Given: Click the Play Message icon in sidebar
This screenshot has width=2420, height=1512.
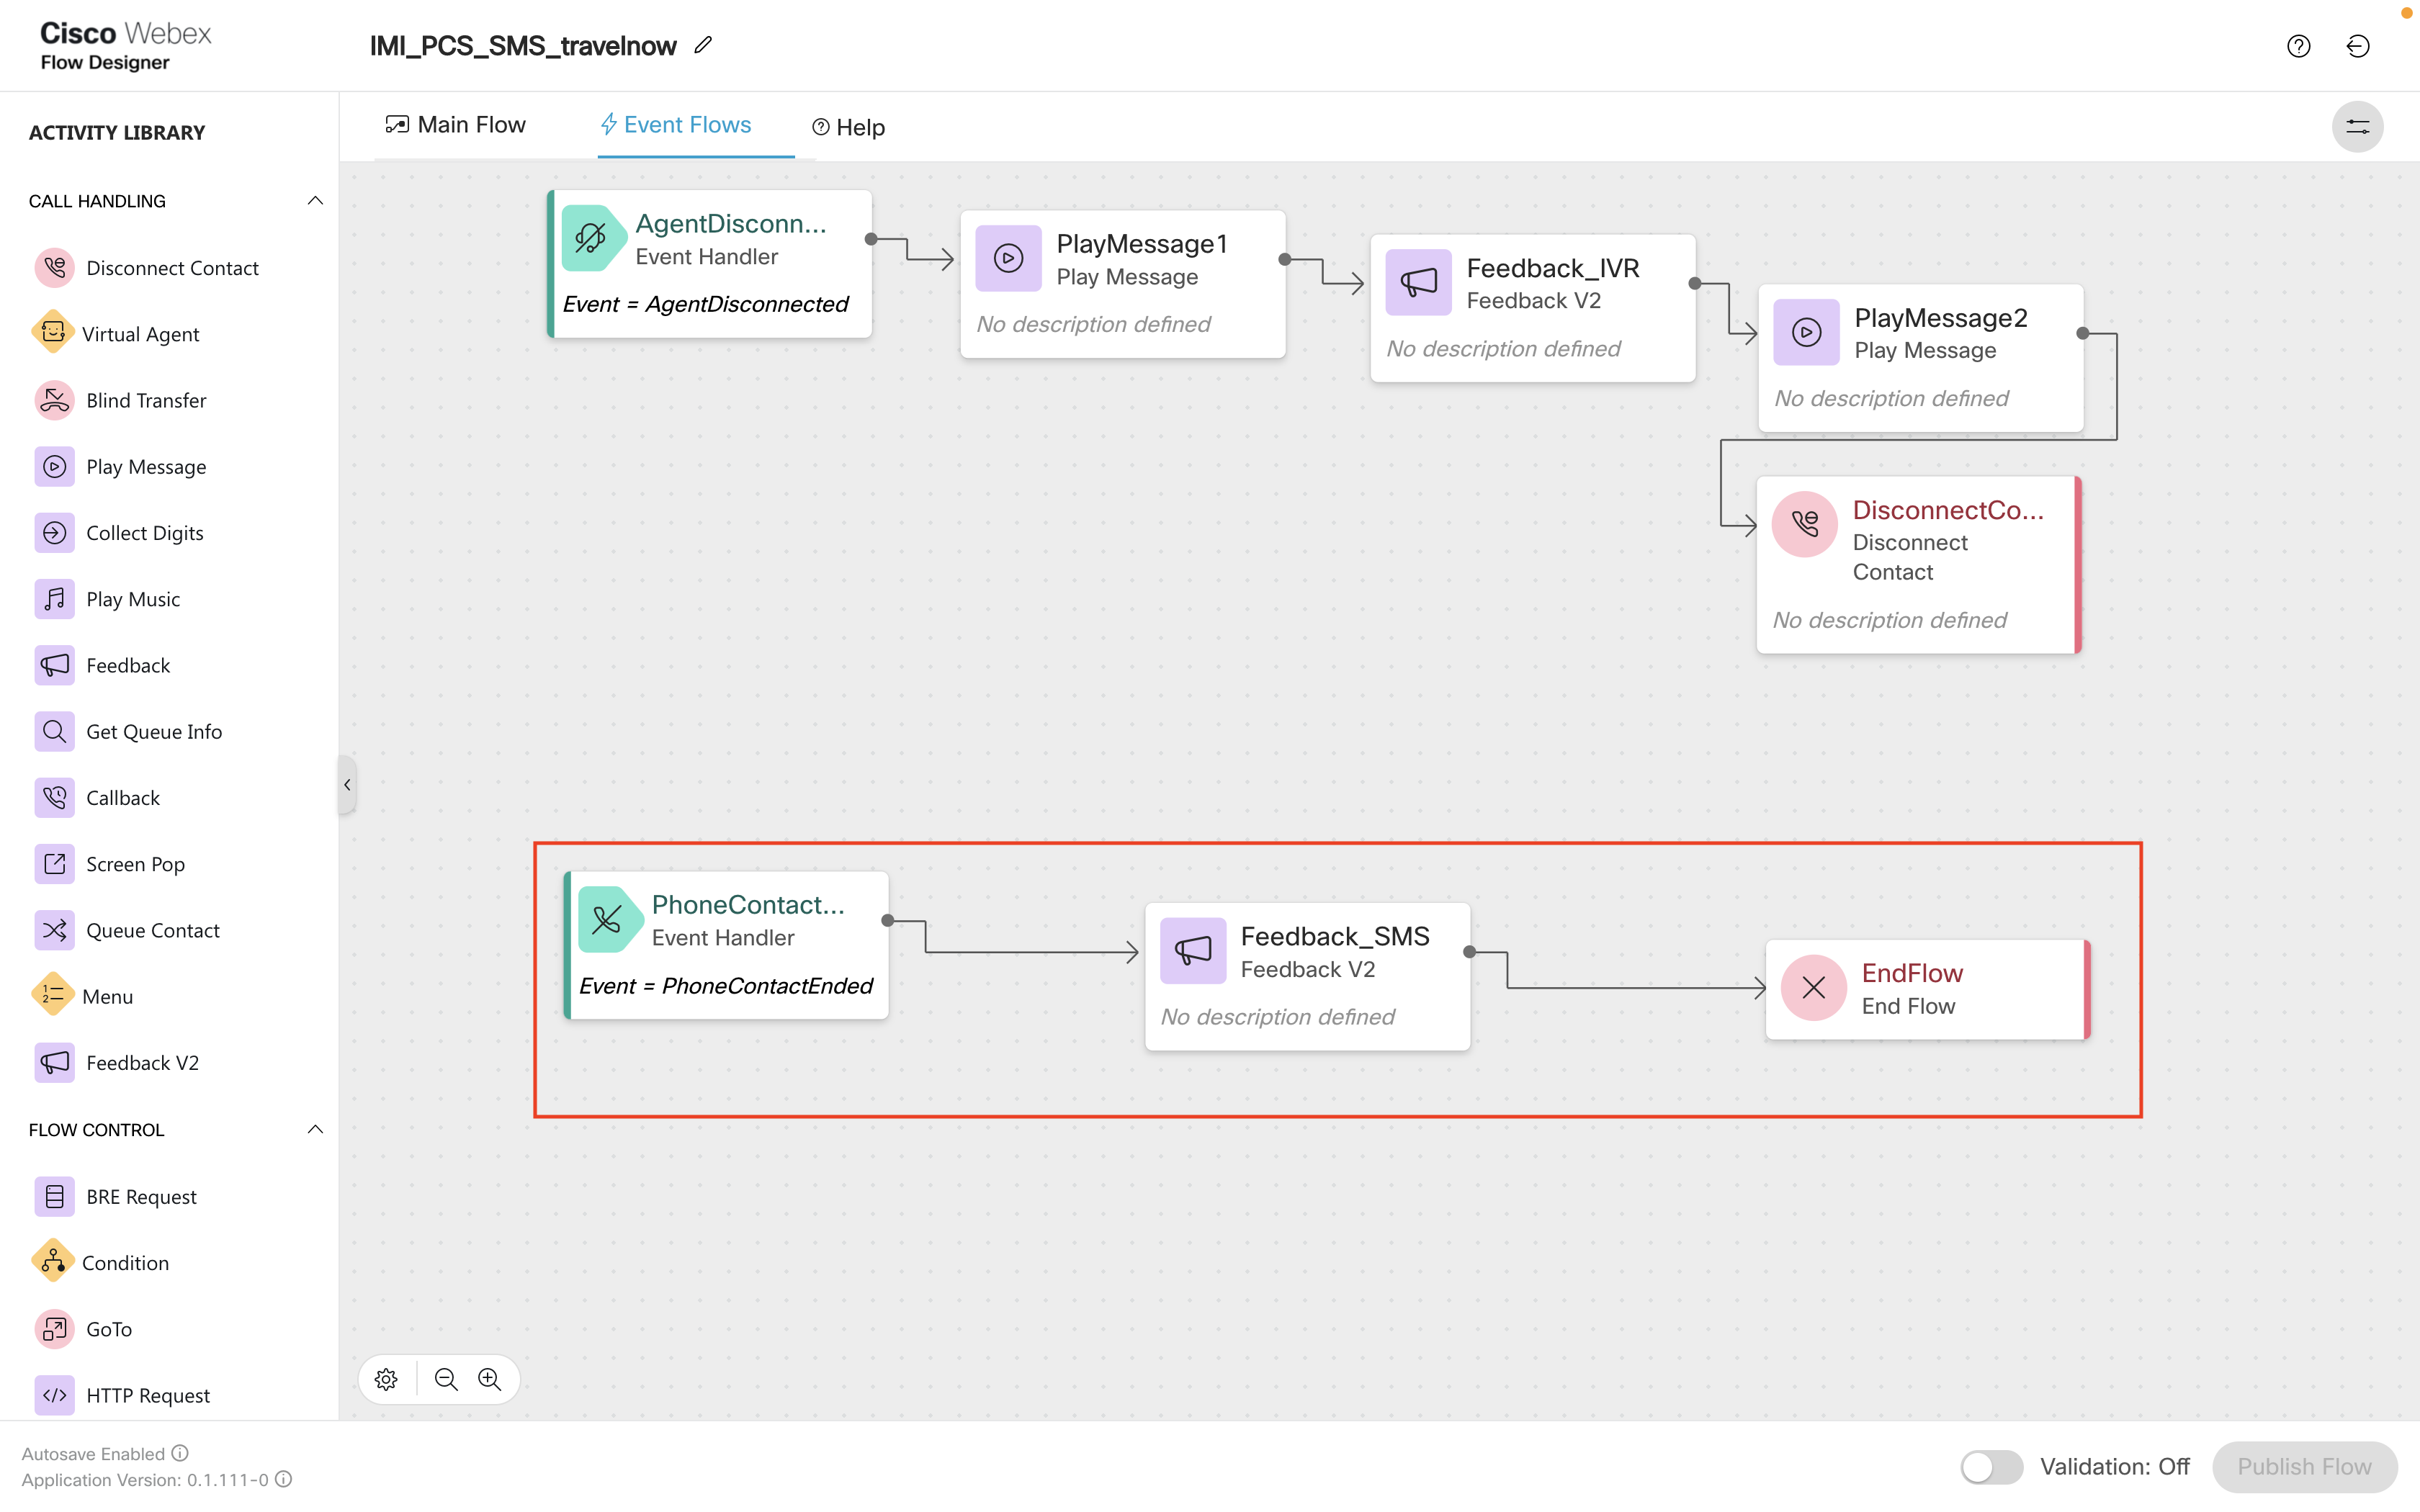Looking at the screenshot, I should (54, 465).
